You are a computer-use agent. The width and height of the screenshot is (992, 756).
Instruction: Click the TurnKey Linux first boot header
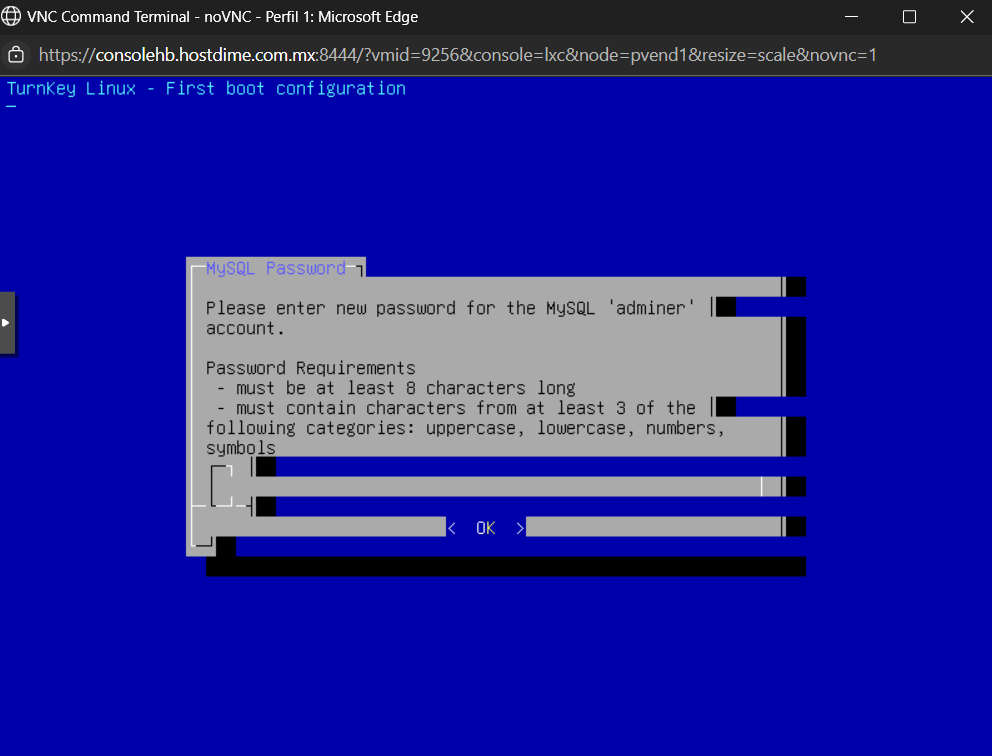click(206, 88)
